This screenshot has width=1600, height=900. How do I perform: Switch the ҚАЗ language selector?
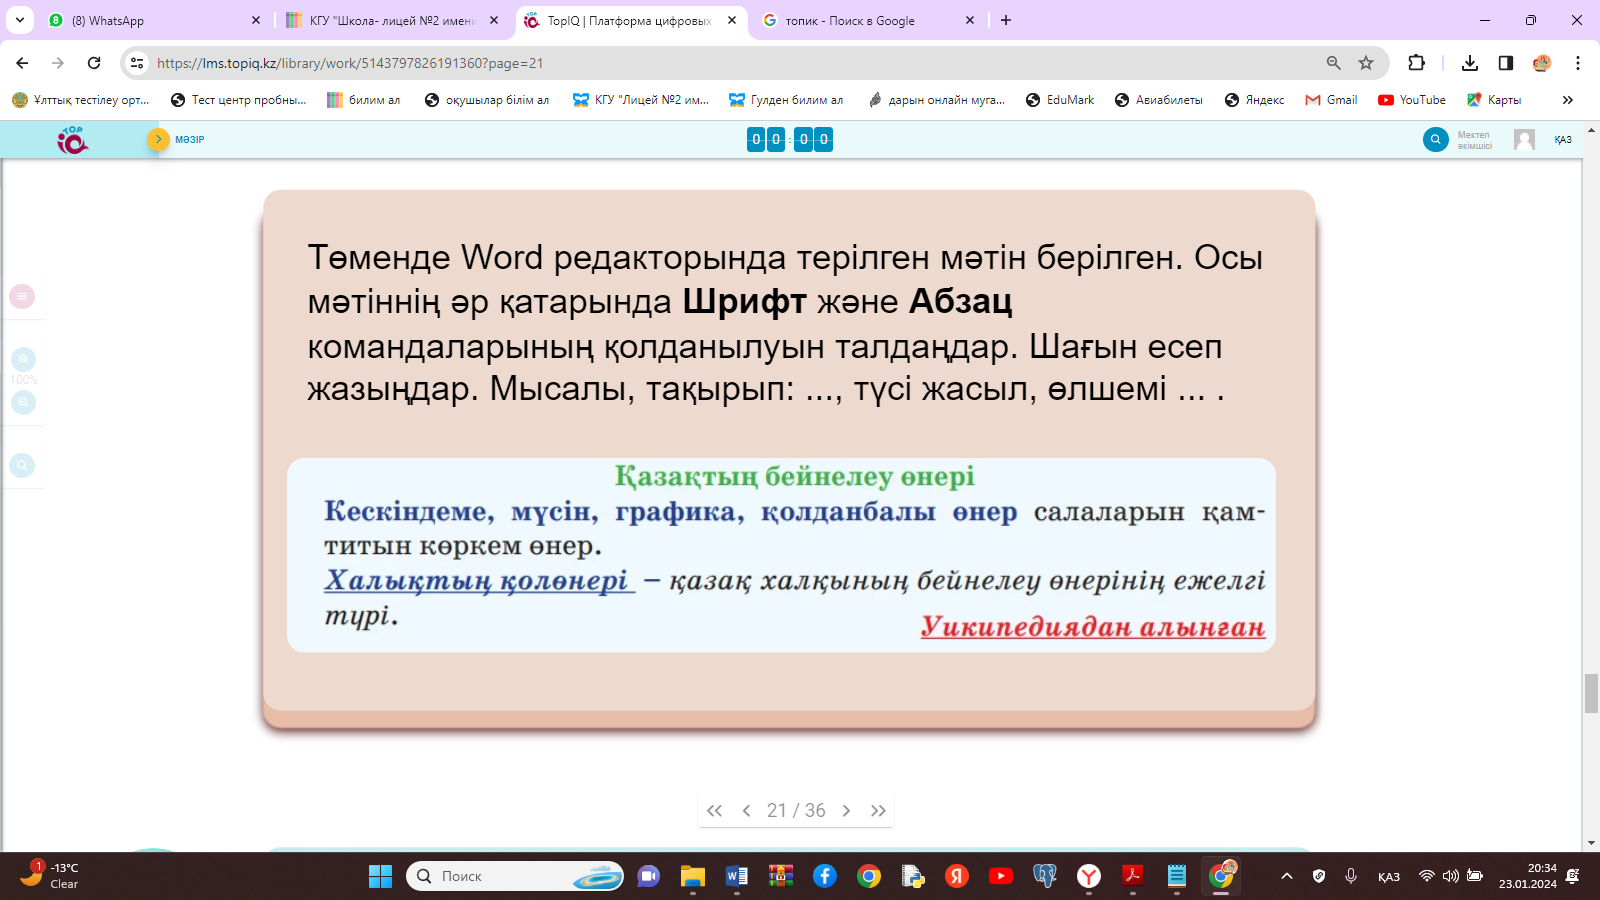(x=1563, y=140)
